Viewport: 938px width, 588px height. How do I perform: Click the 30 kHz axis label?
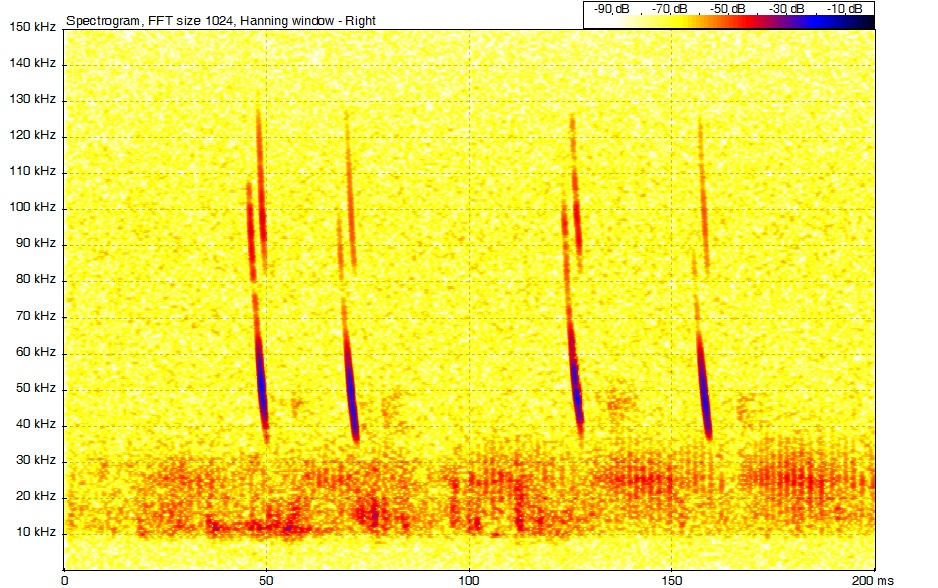pos(35,459)
